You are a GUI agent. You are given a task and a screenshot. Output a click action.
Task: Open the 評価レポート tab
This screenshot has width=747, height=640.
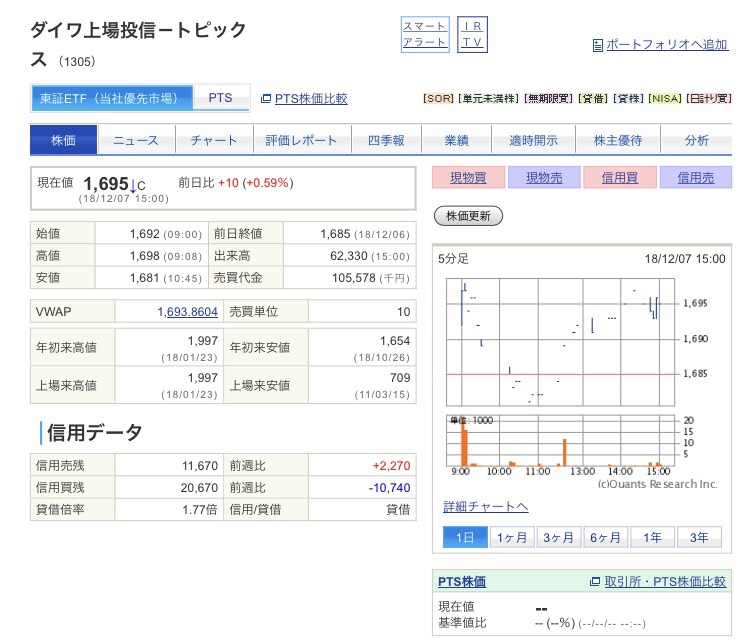[302, 140]
